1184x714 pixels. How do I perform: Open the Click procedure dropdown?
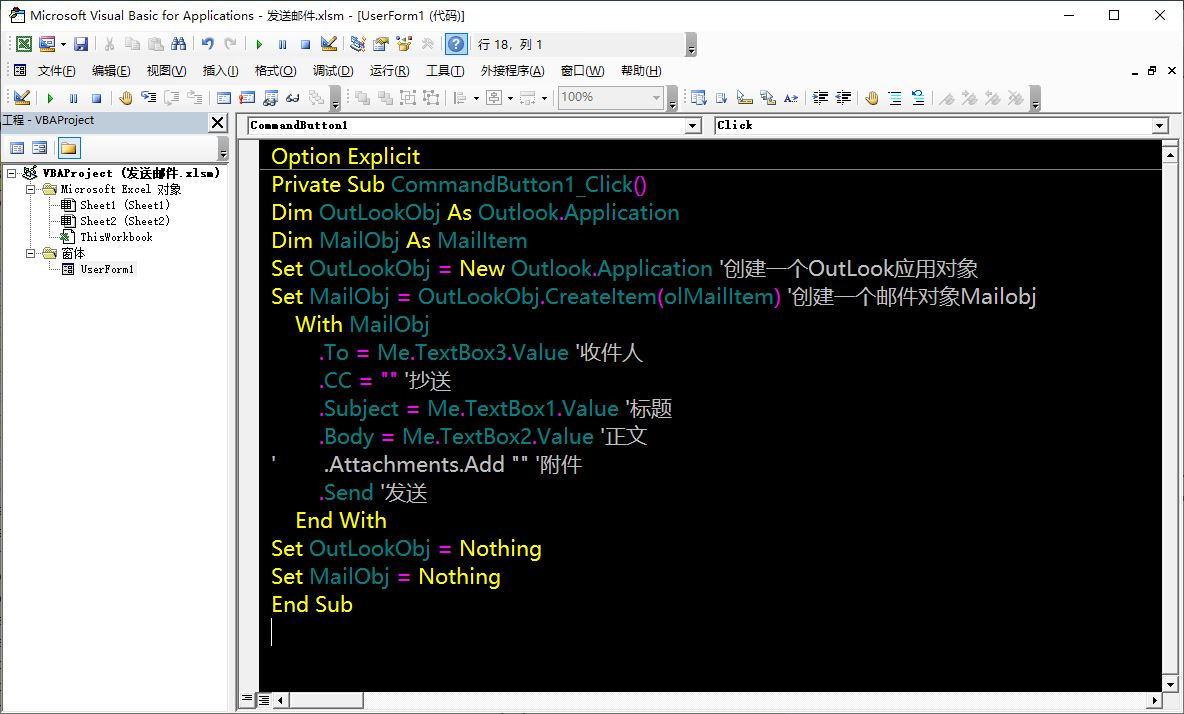(x=1160, y=126)
